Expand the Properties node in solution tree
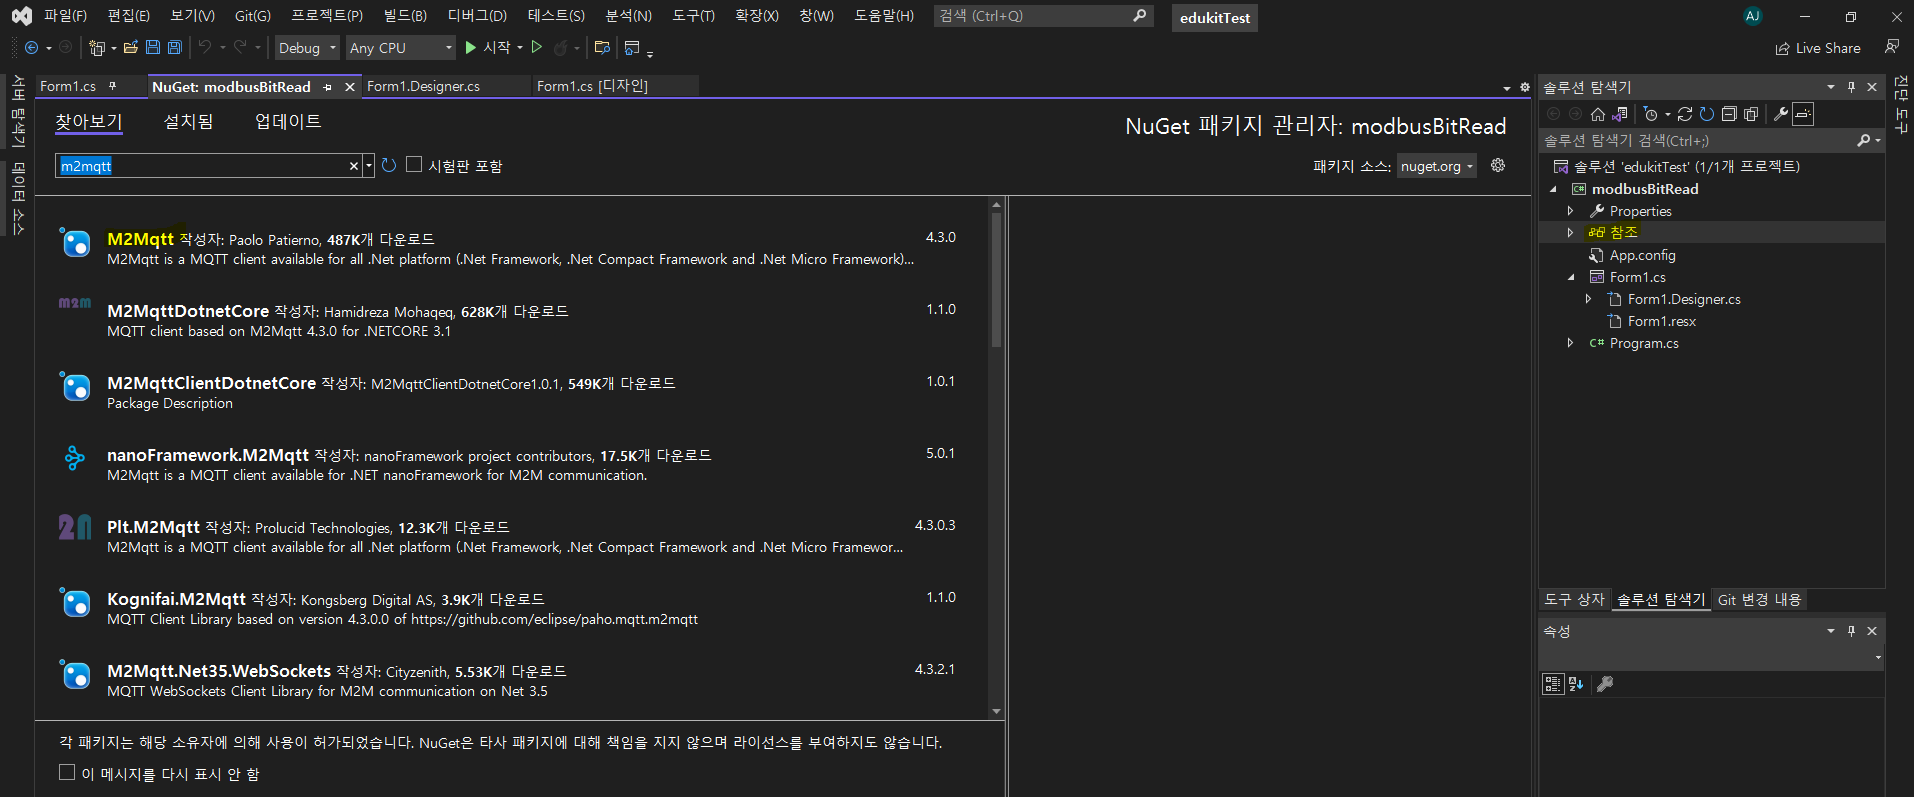Screen dimensions: 1914x797 click(x=1570, y=211)
